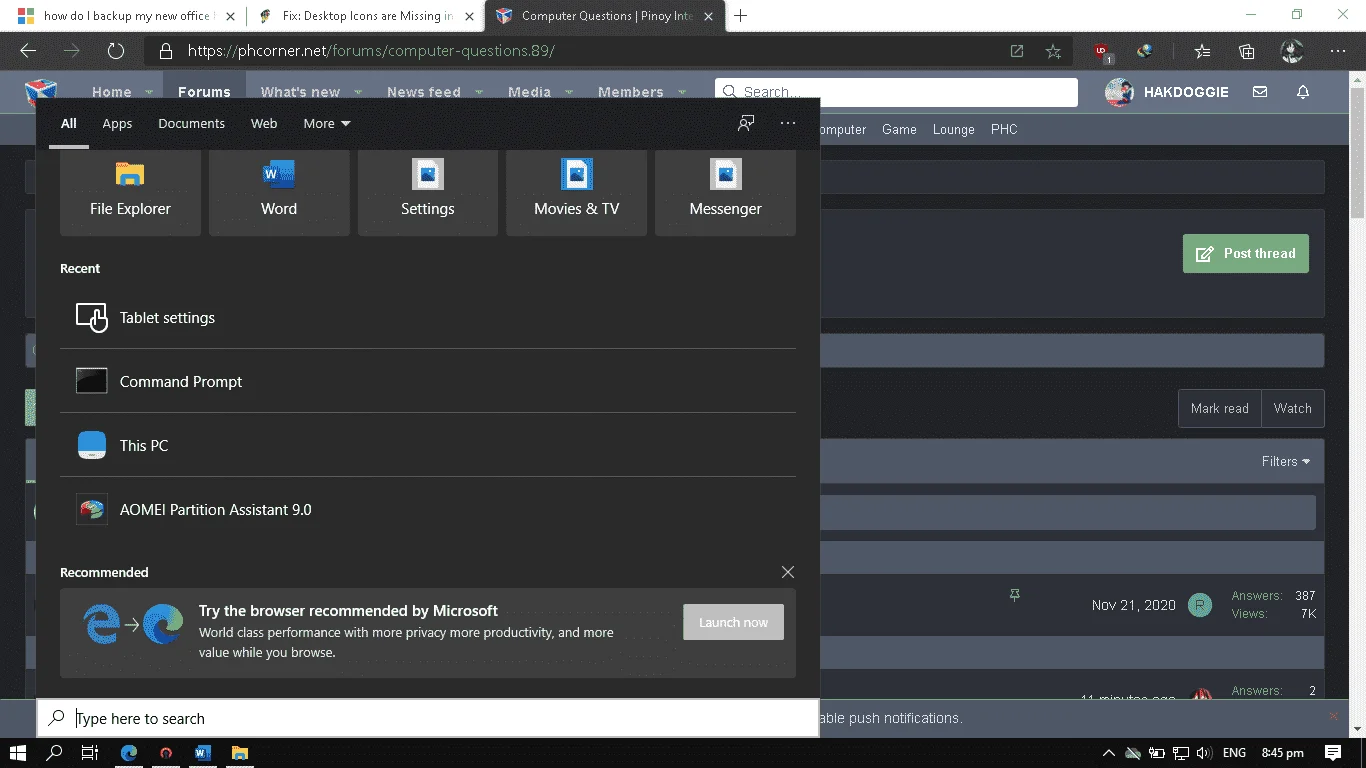This screenshot has height=768, width=1366.
Task: Open Command Prompt from Recent list
Action: coord(428,381)
